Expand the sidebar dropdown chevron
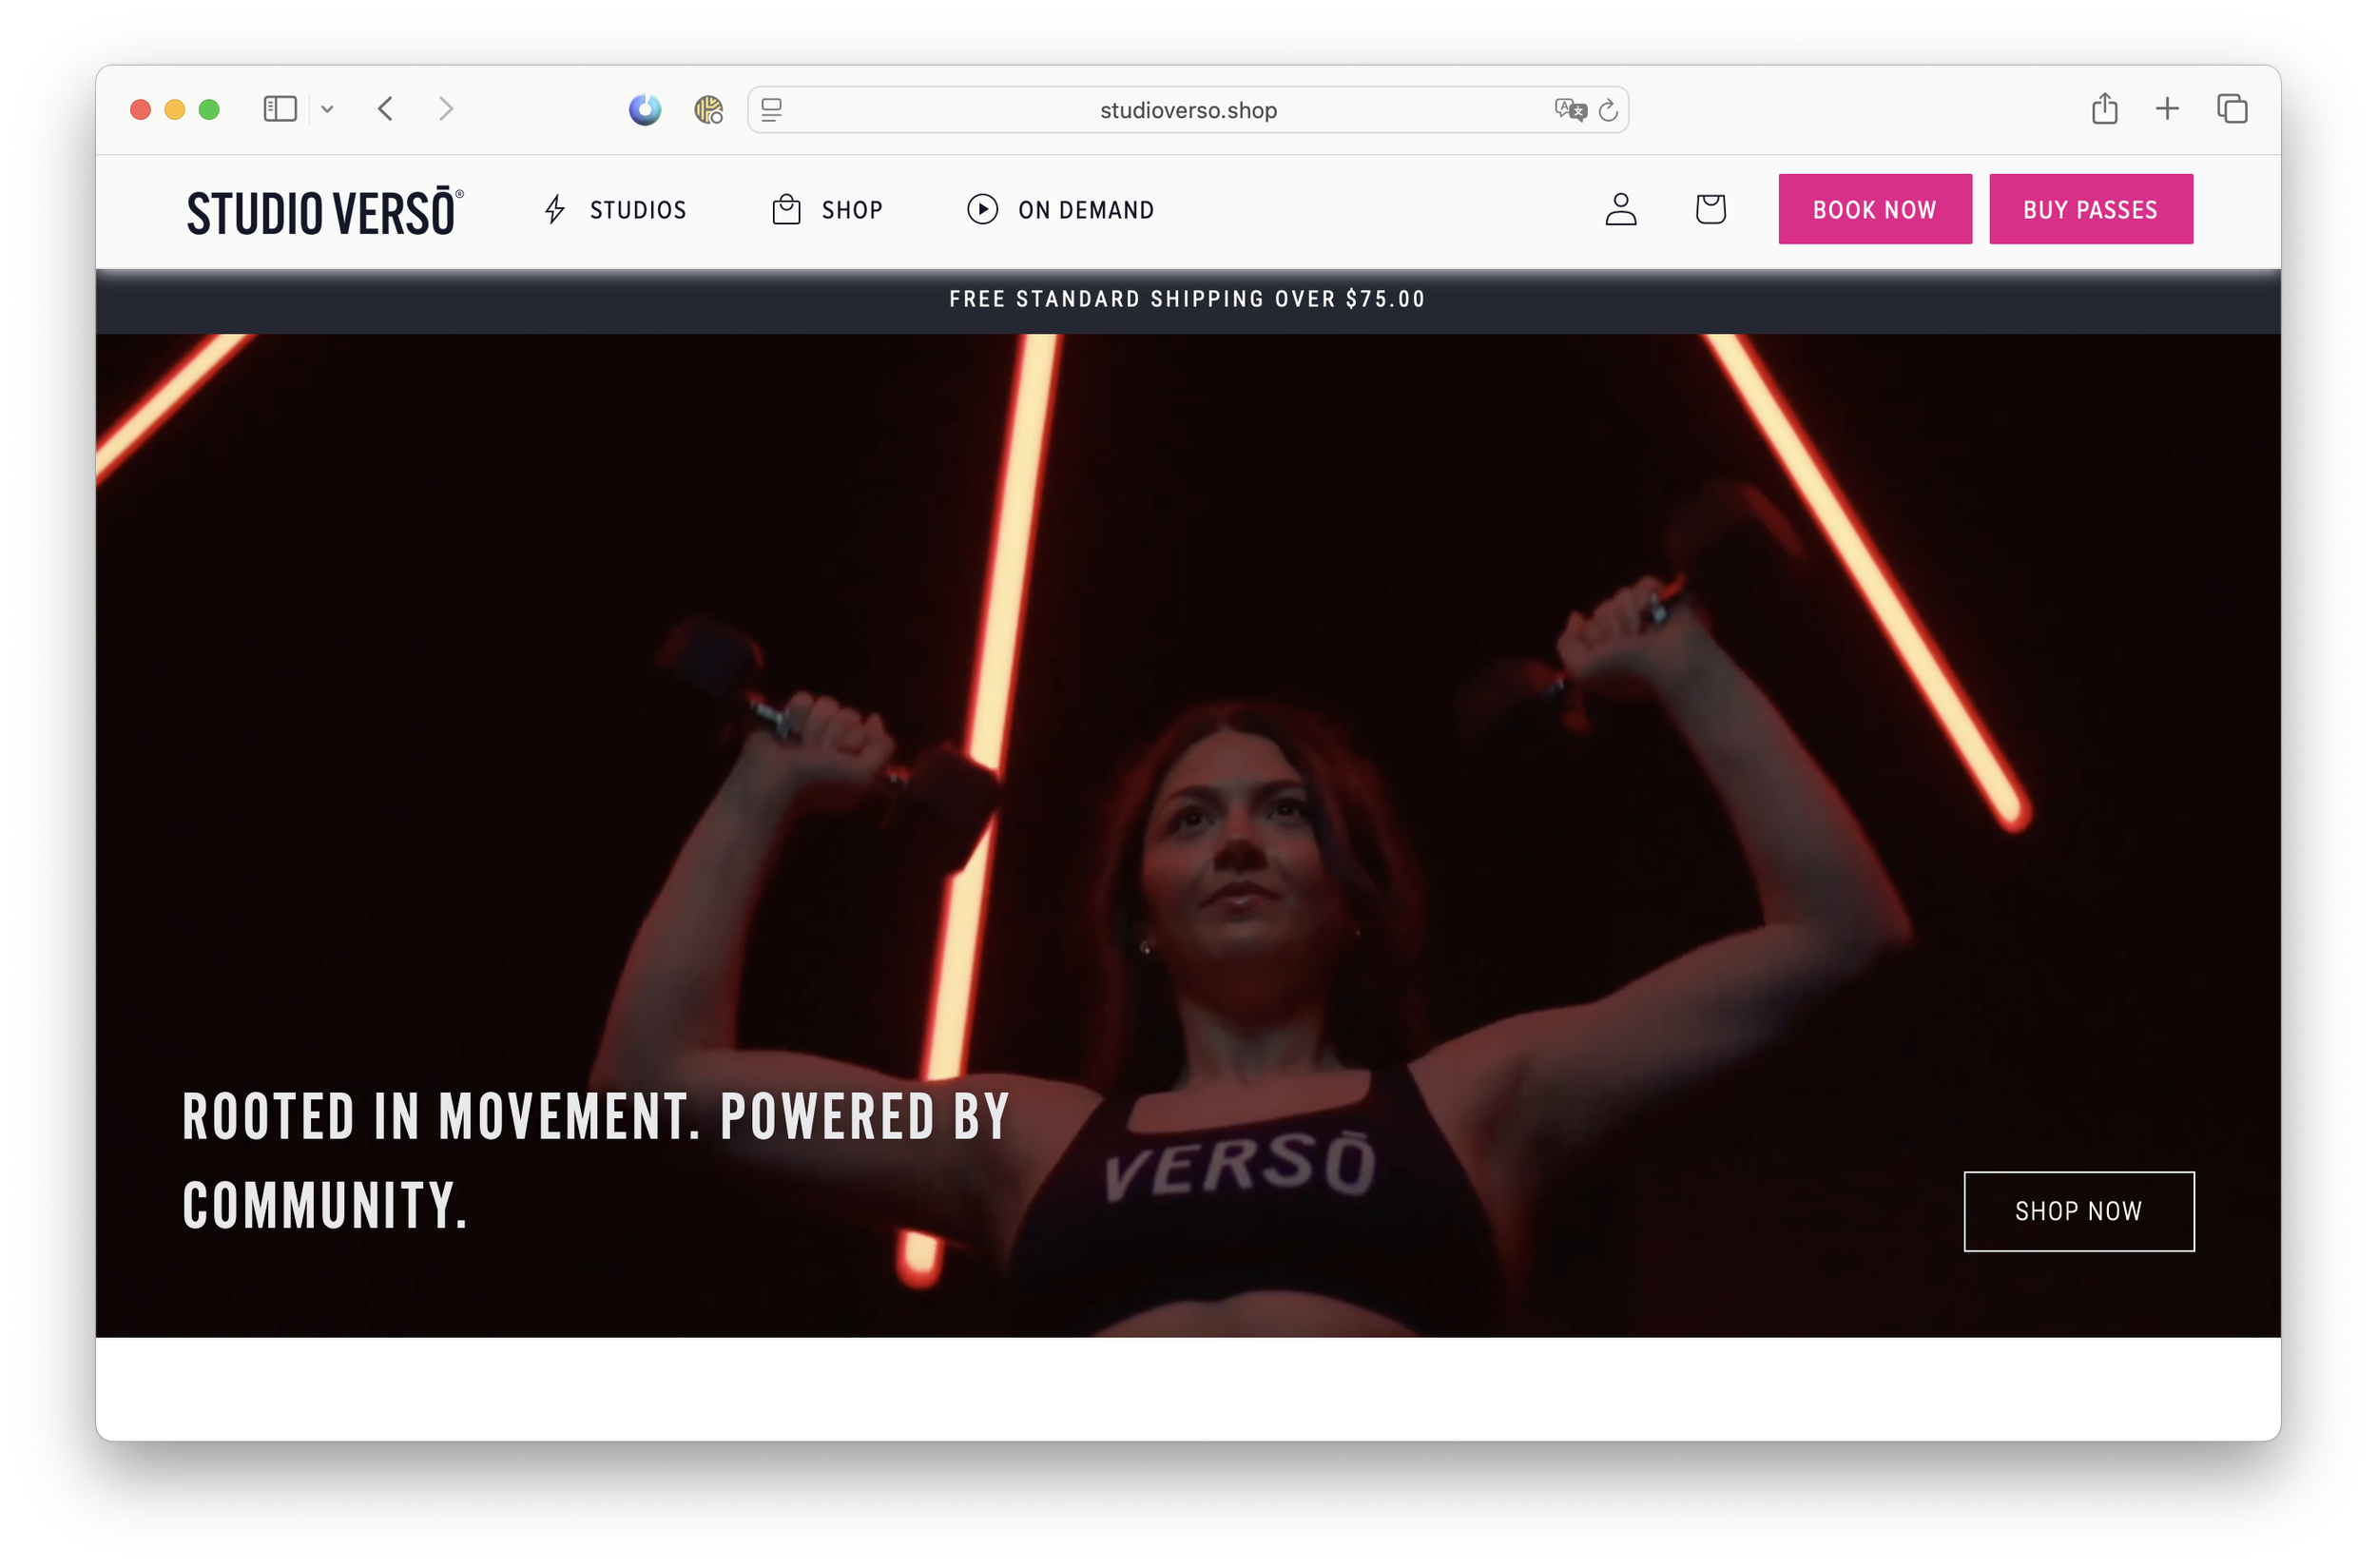Viewport: 2377px width, 1568px height. 327,109
